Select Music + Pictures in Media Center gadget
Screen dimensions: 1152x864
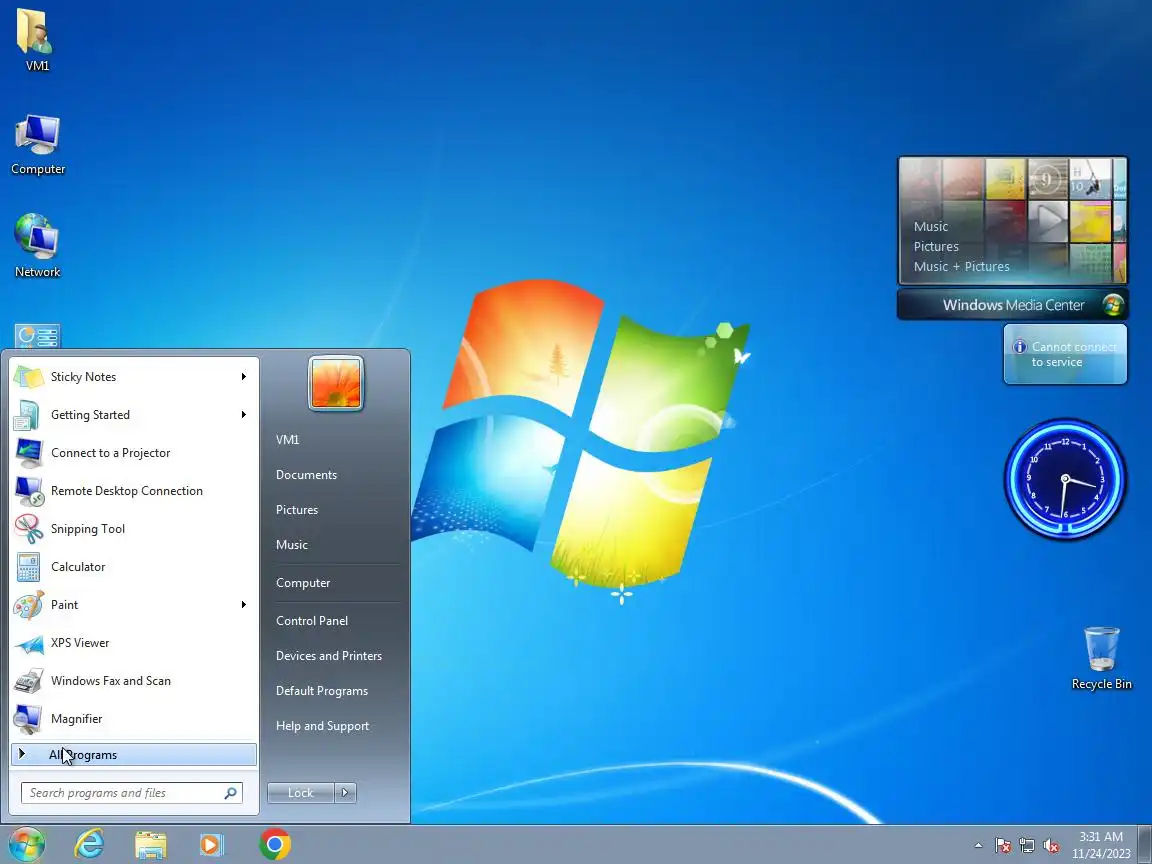tap(961, 267)
